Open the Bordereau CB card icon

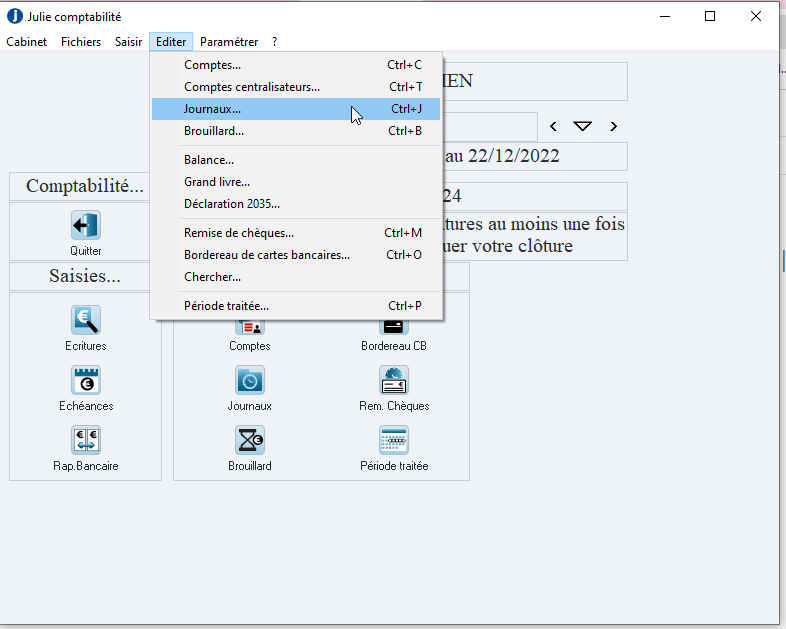tap(394, 327)
